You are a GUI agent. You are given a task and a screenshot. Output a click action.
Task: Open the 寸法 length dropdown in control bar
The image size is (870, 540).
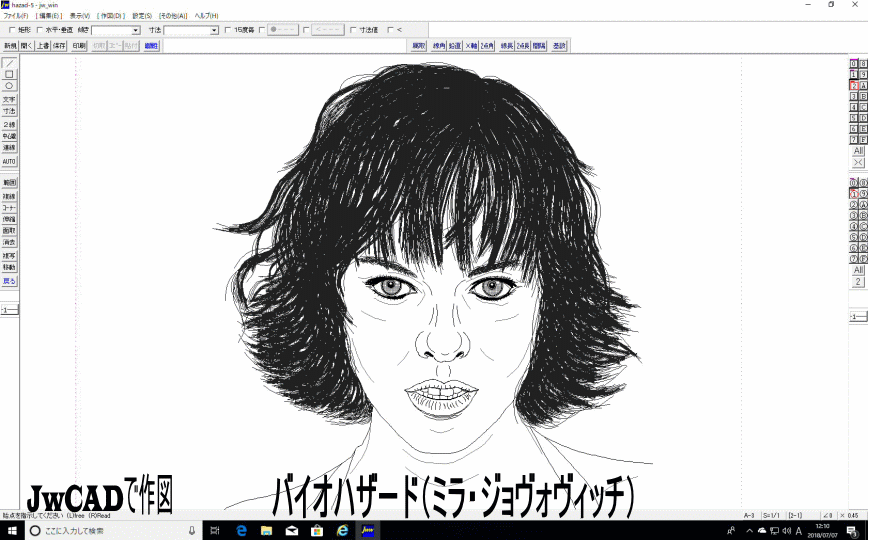(214, 31)
